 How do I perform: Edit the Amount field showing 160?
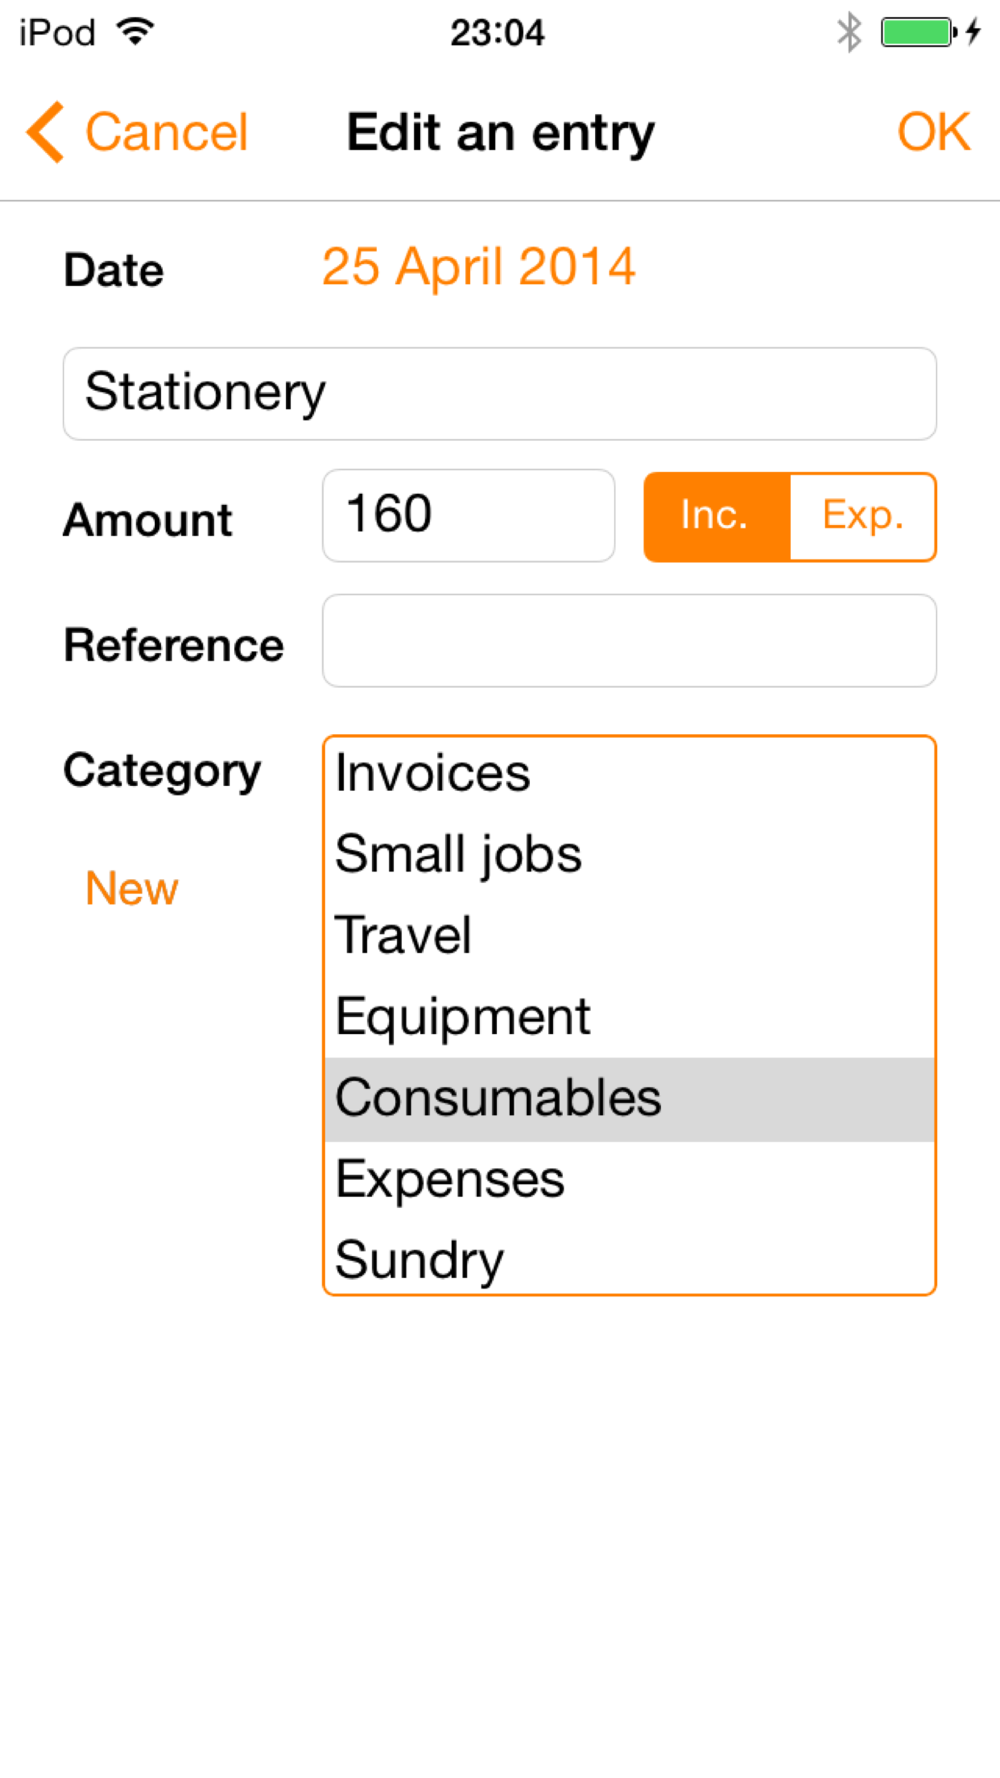[x=468, y=515]
